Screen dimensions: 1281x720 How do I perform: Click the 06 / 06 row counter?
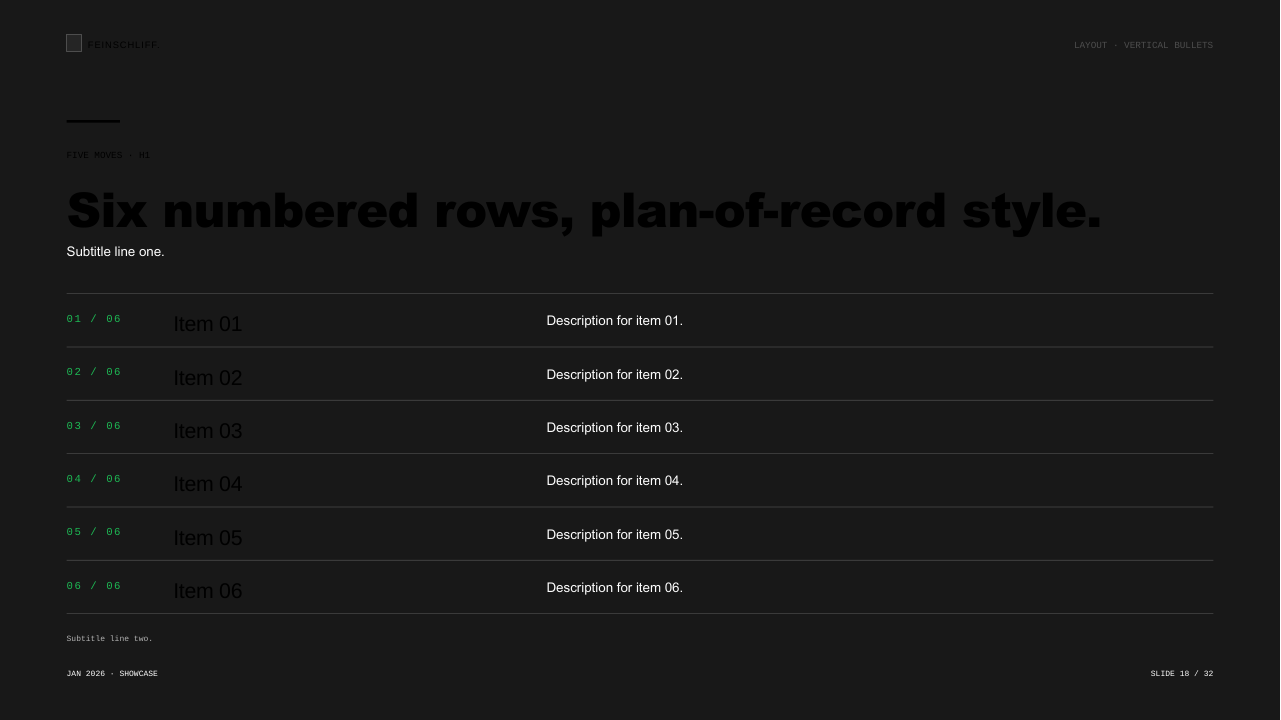[94, 586]
